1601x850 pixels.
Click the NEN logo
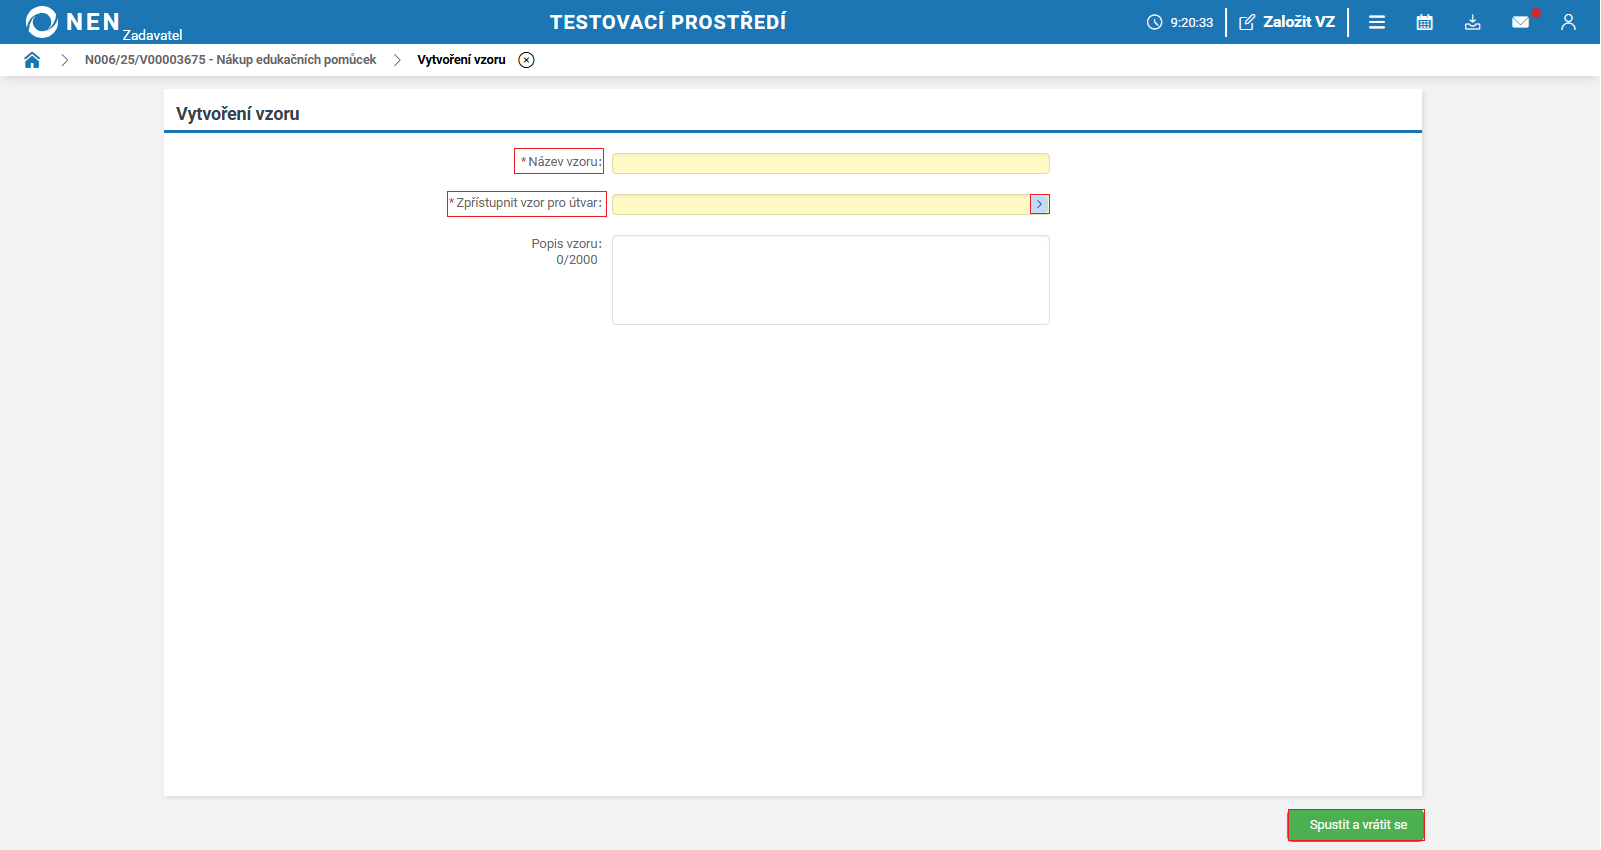click(72, 22)
